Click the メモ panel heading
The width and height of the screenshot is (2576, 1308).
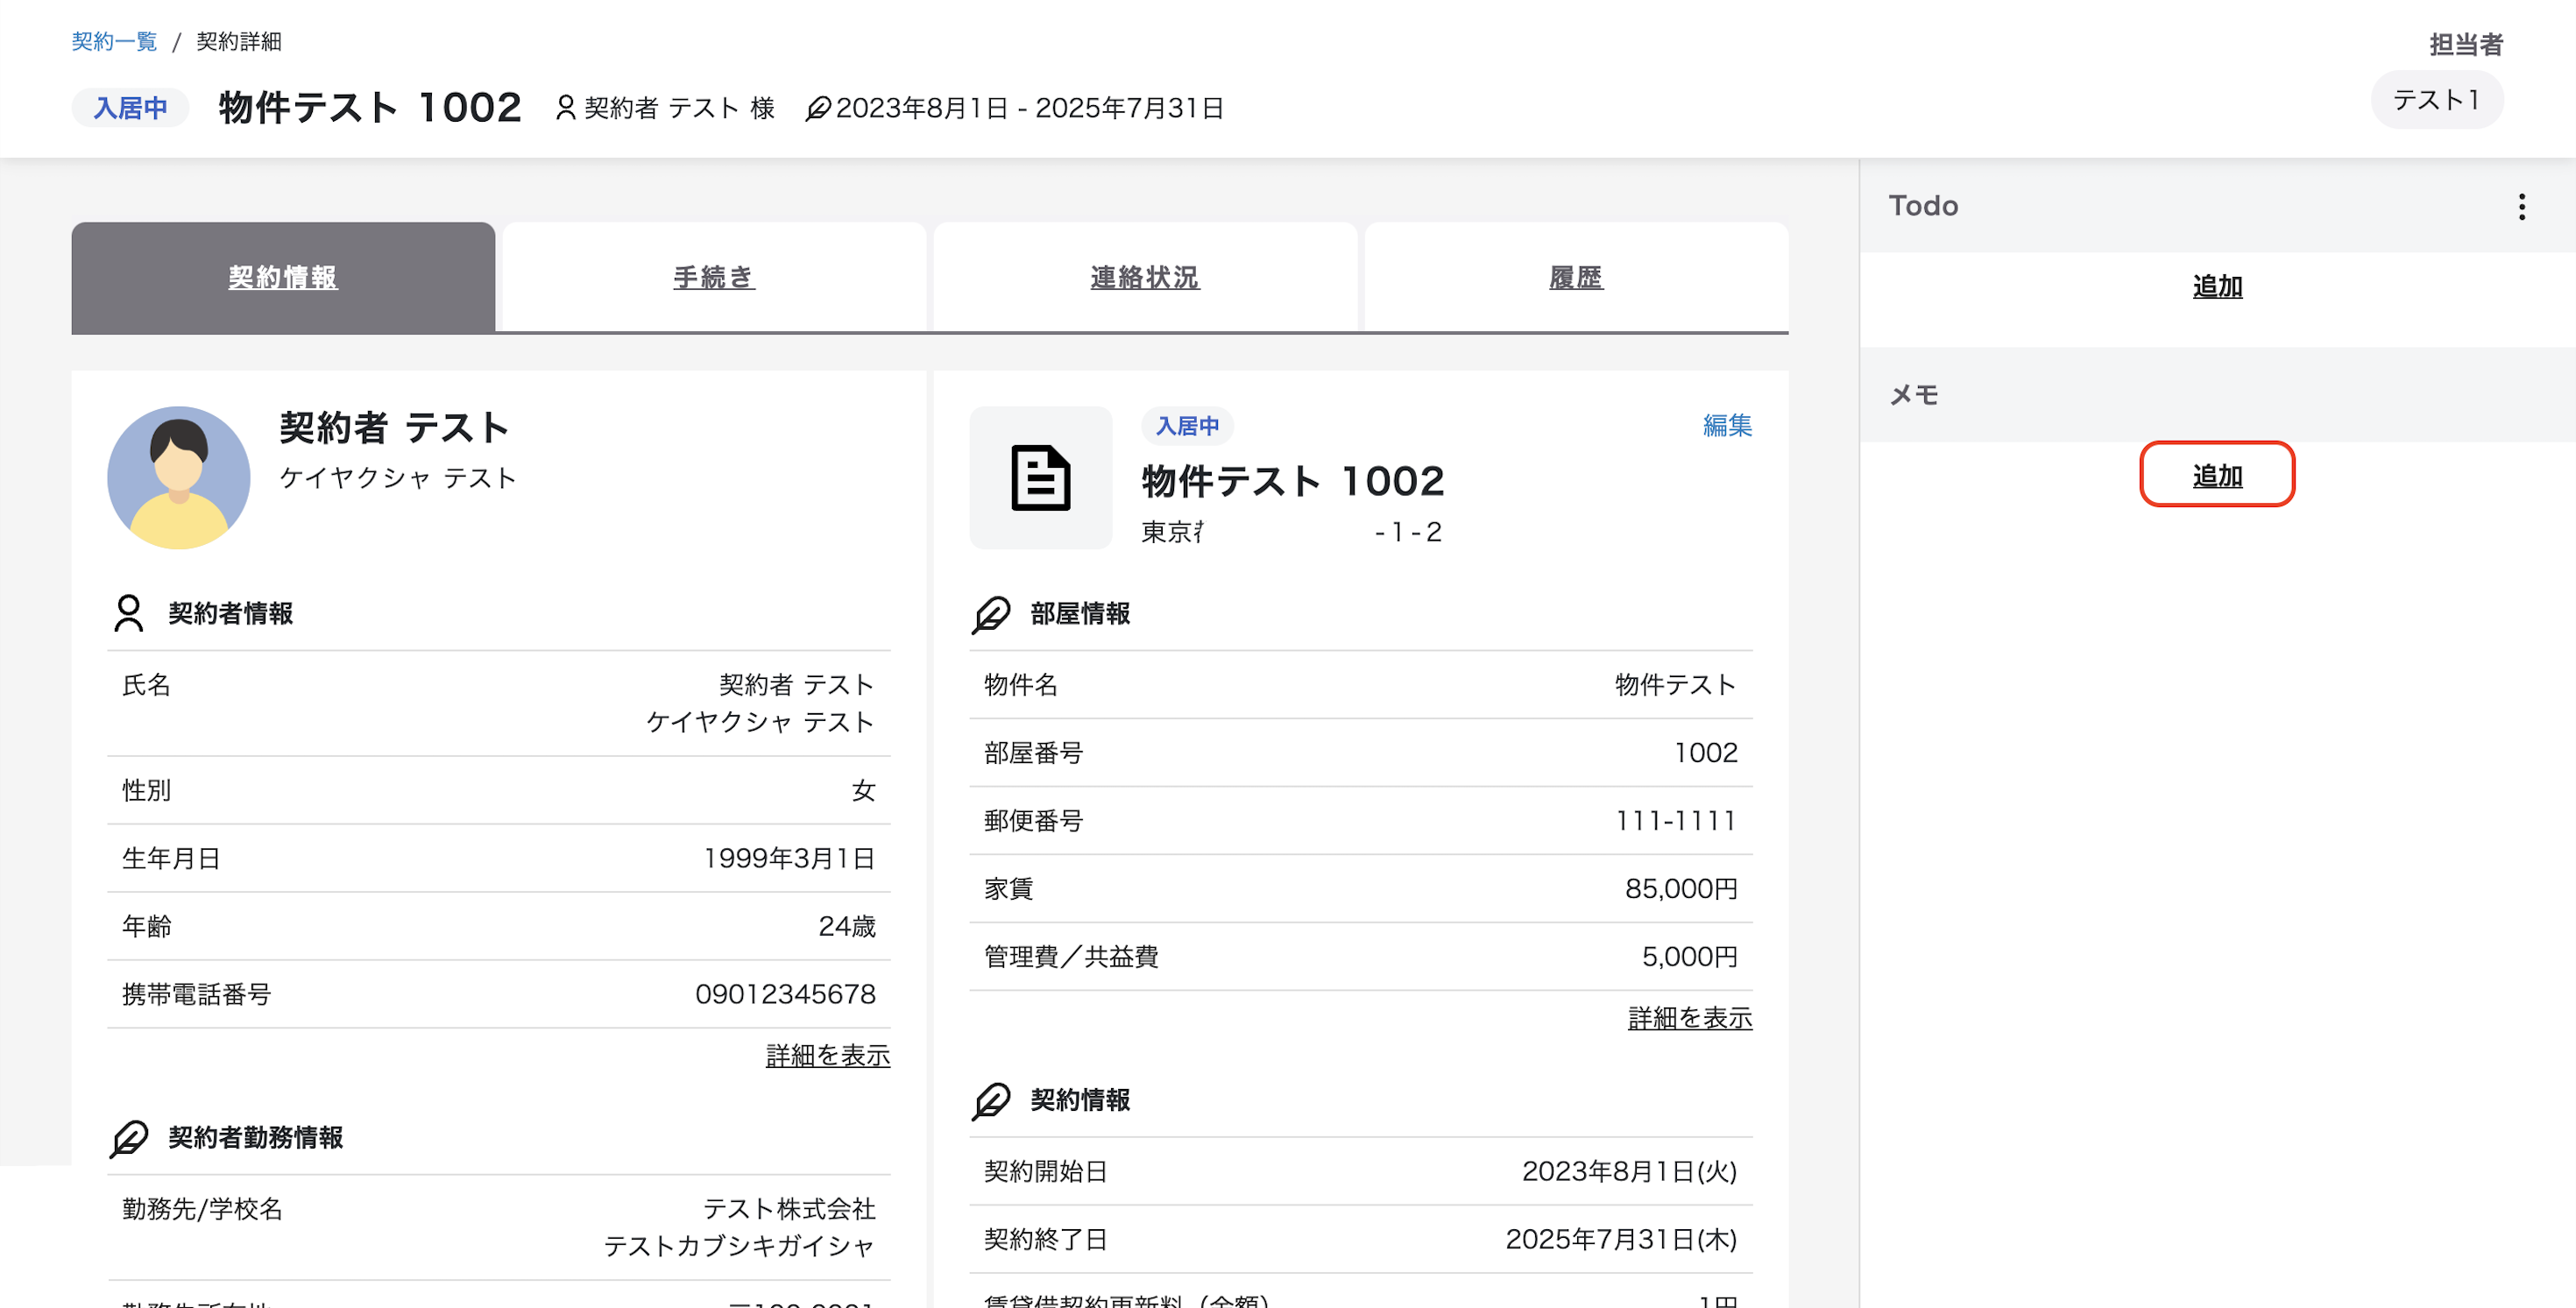pos(1914,395)
